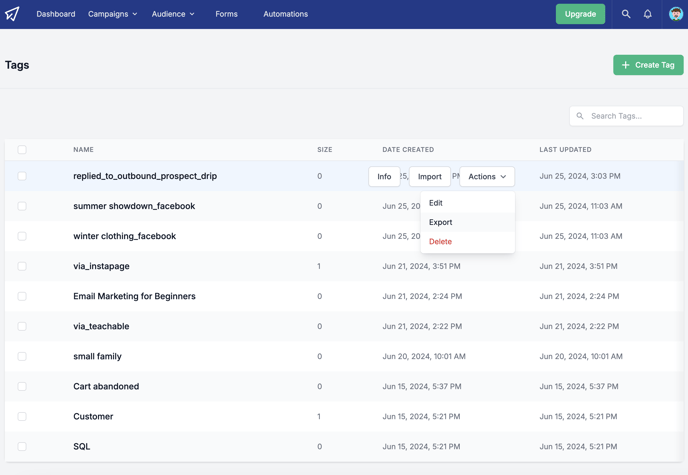Sort by DATE CREATED column header
Image resolution: width=688 pixels, height=475 pixels.
(408, 150)
